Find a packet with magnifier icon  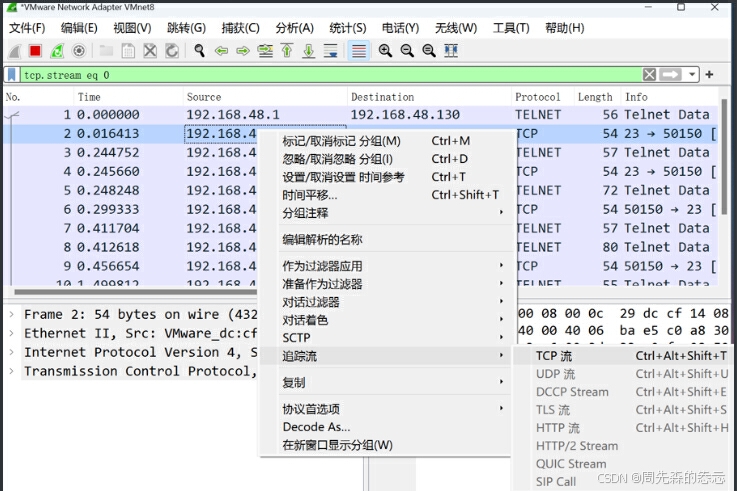coord(199,51)
